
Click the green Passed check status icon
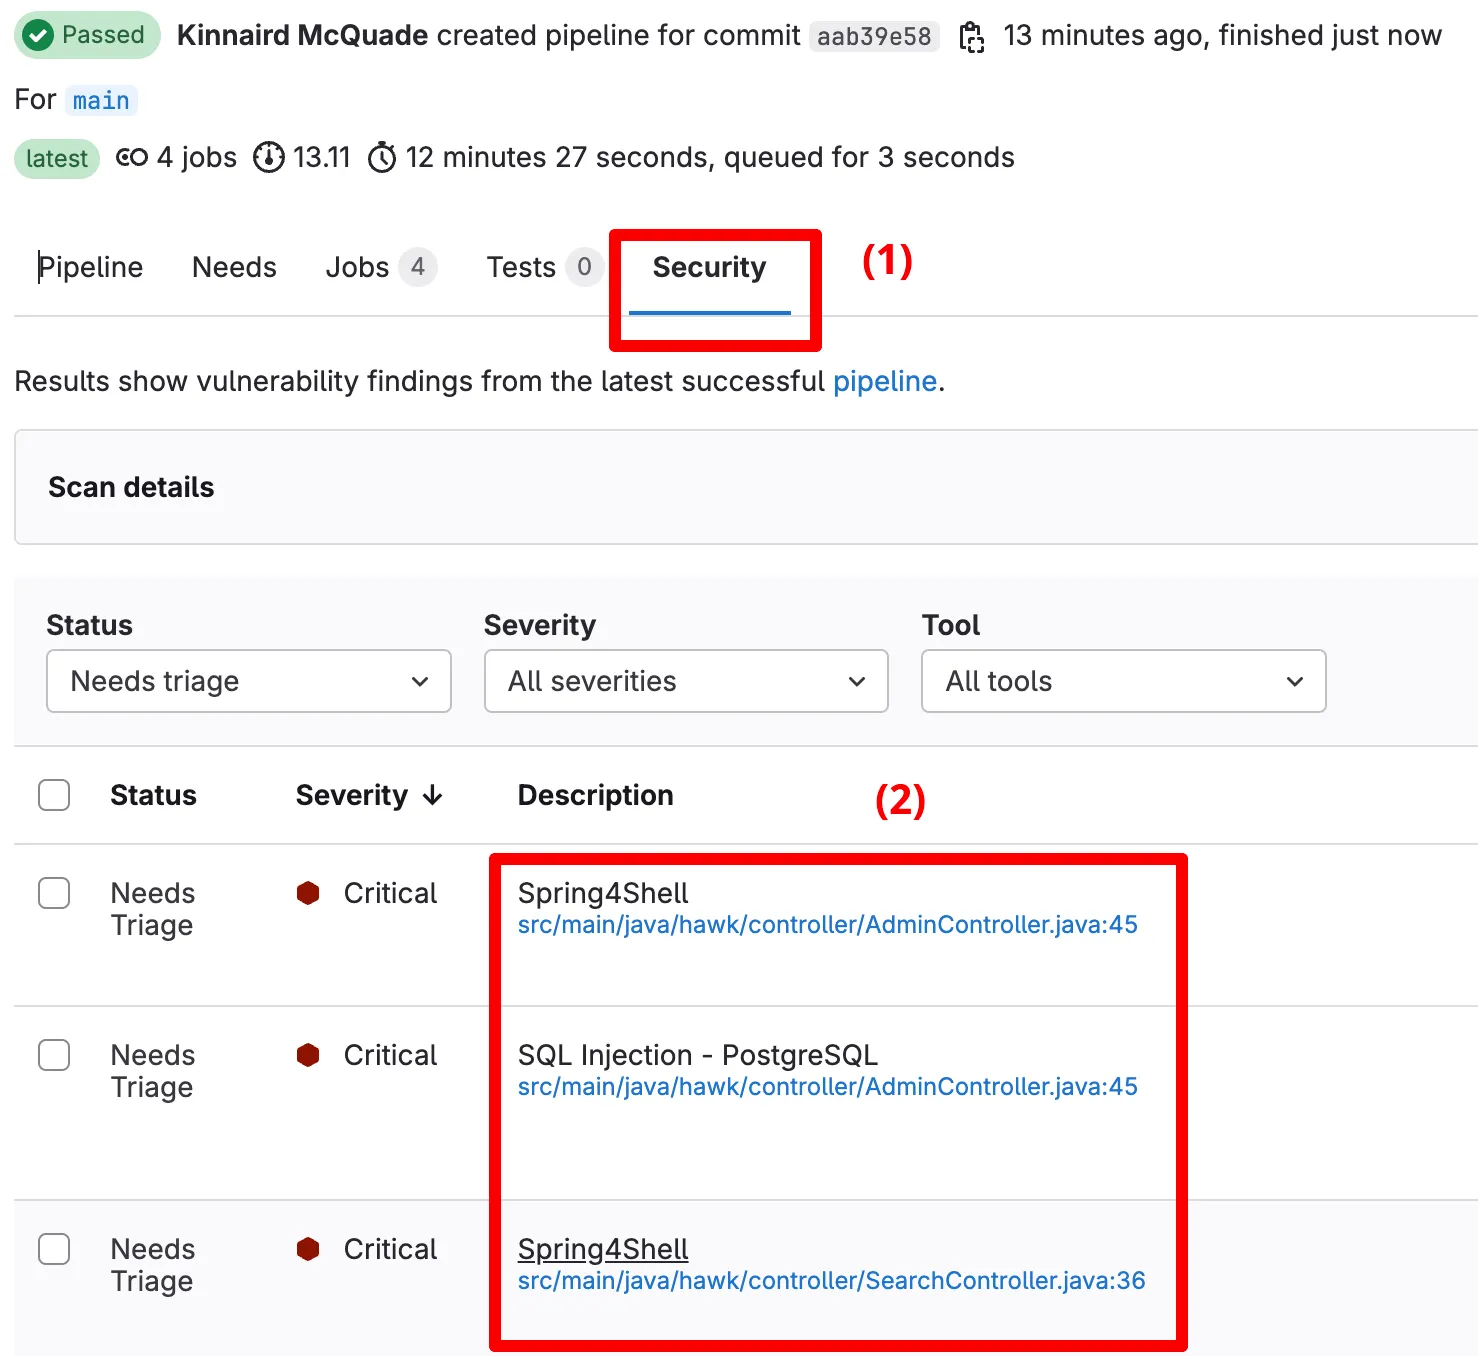[38, 36]
